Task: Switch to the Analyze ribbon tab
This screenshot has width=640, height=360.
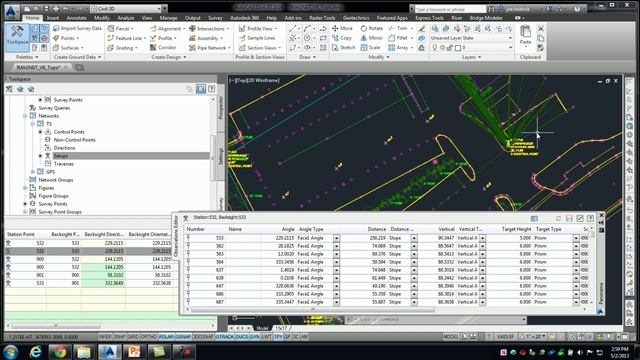Action: pos(126,18)
